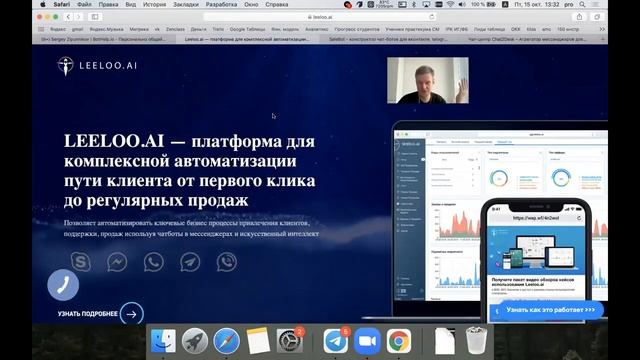640x360 pixels.
Task: Open Google Chrome in the Dock
Action: [399, 341]
